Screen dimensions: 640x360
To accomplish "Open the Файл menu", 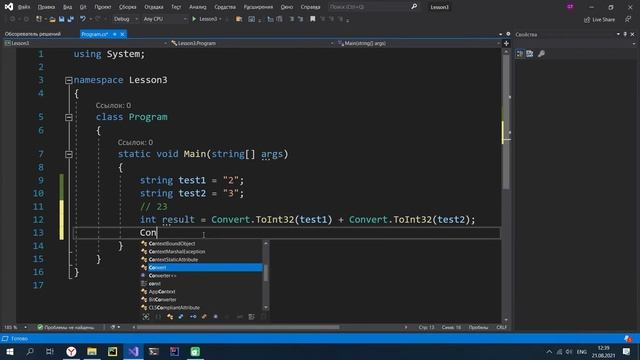I will pos(24,7).
